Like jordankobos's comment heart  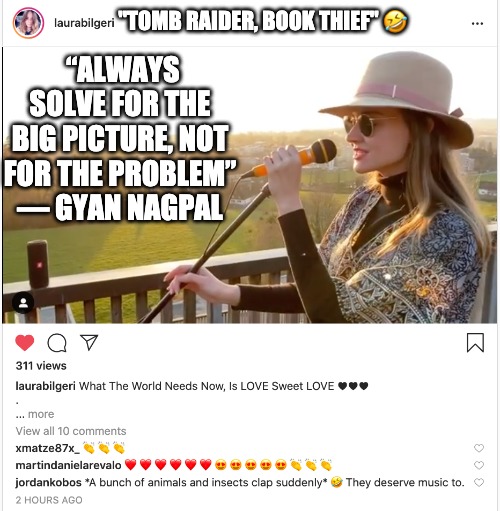479,482
